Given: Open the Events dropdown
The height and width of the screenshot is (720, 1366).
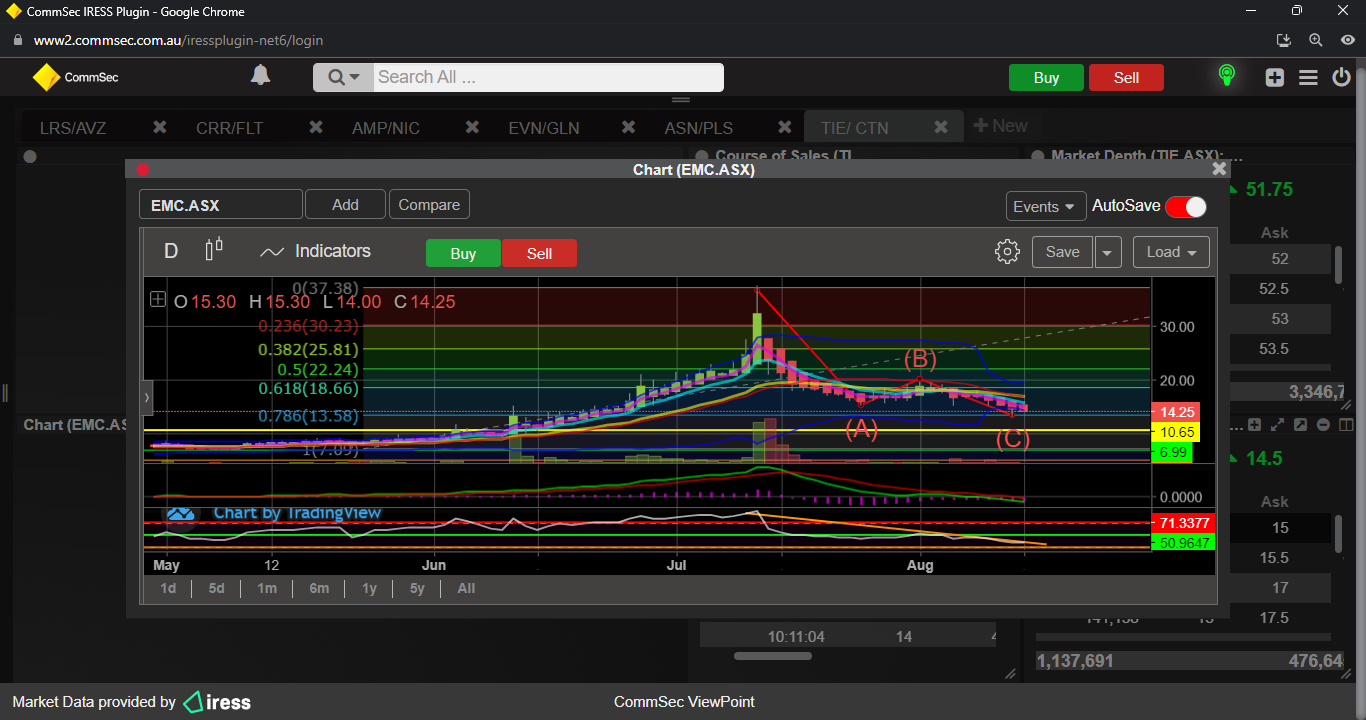Looking at the screenshot, I should (1045, 206).
